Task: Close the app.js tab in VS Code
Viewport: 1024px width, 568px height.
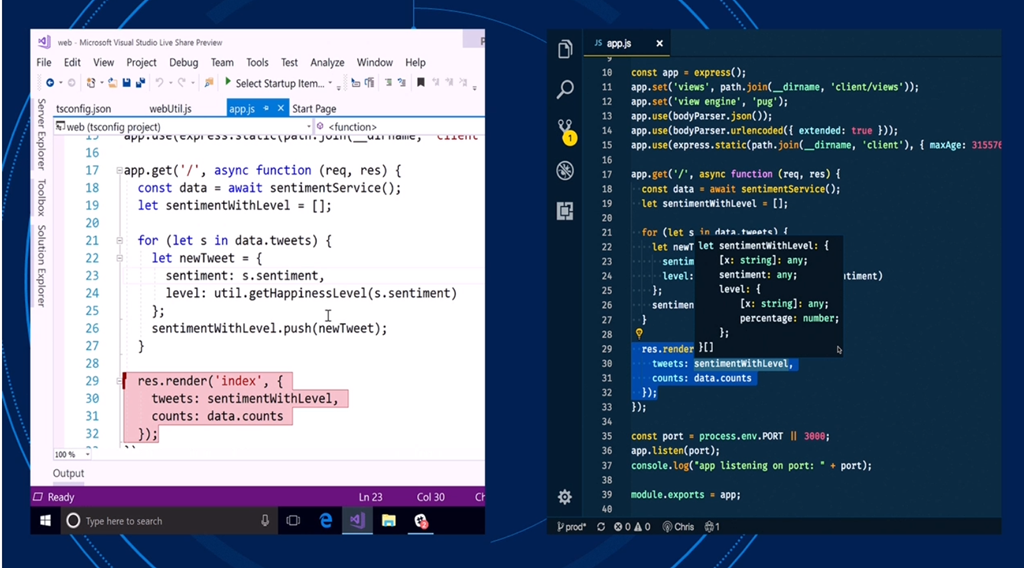Action: pyautogui.click(x=658, y=44)
